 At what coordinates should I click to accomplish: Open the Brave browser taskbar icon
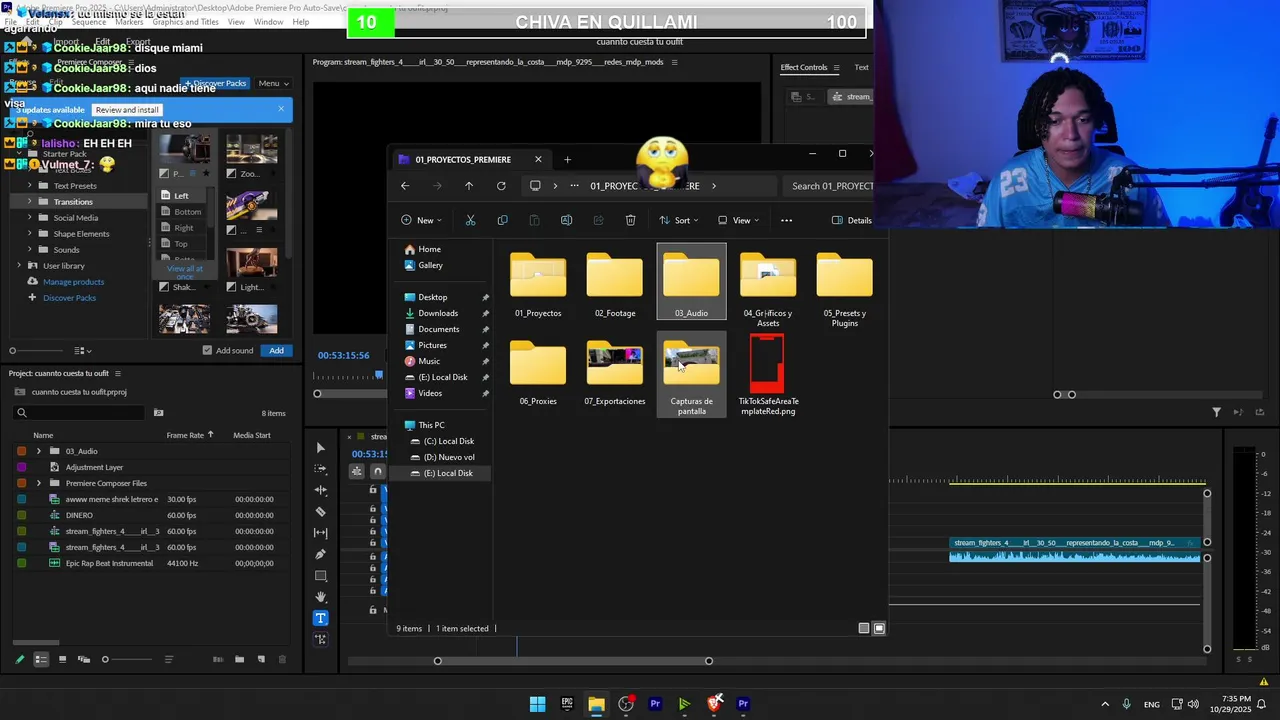tap(714, 704)
